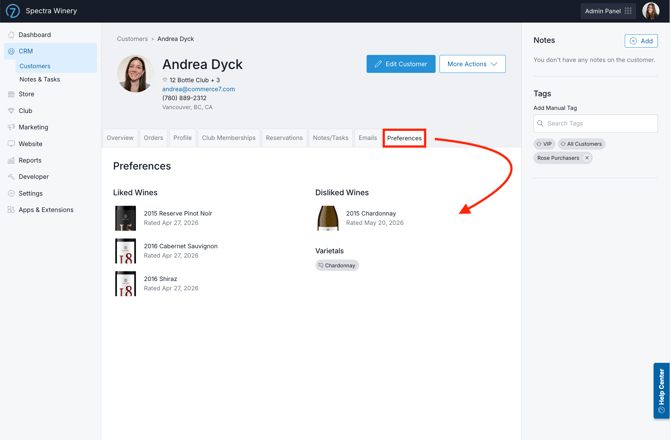Click the 2016 Shiraz bottle thumbnail
Image resolution: width=670 pixels, height=440 pixels.
(125, 284)
